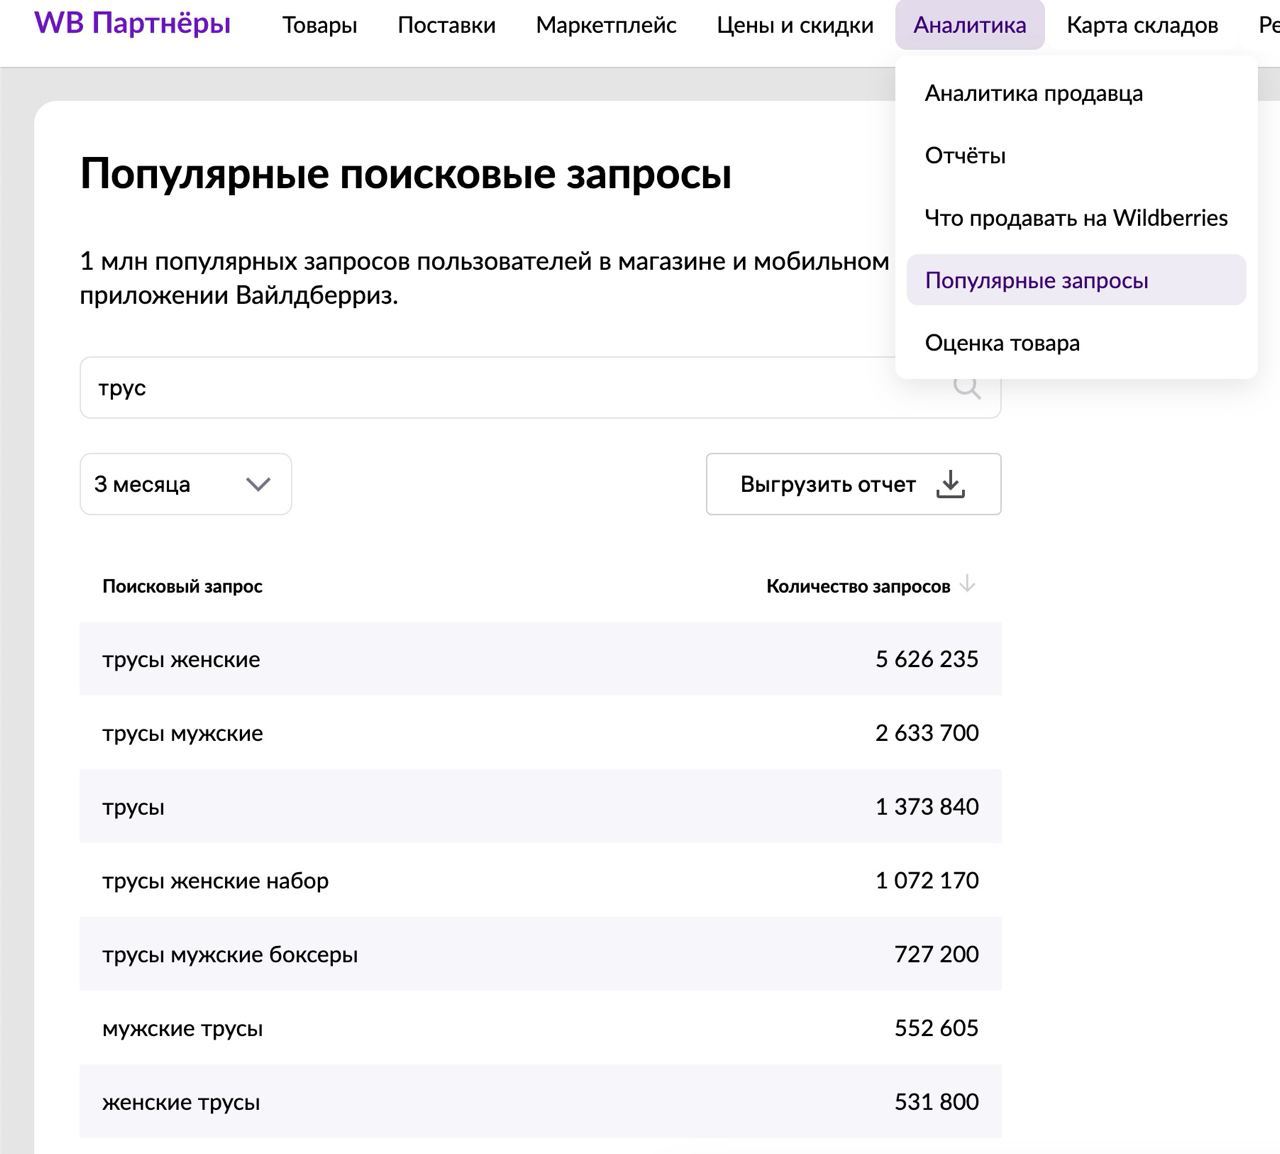This screenshot has height=1154, width=1280.
Task: Click the search field containing трус
Action: point(500,388)
